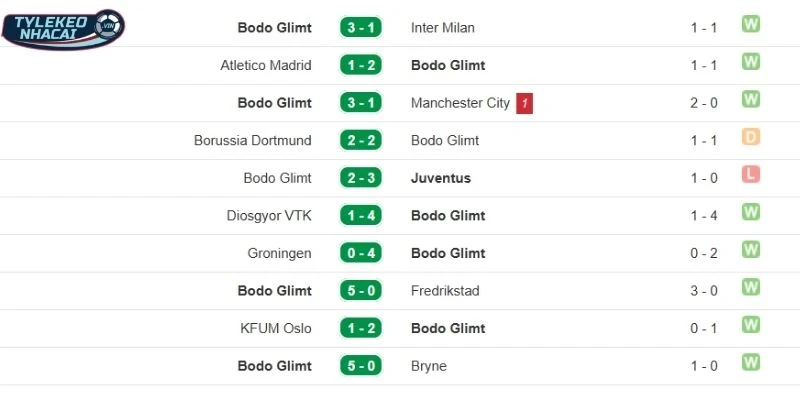Open the 2 - 3 score against Juventus
800x400 pixels.
(360, 178)
